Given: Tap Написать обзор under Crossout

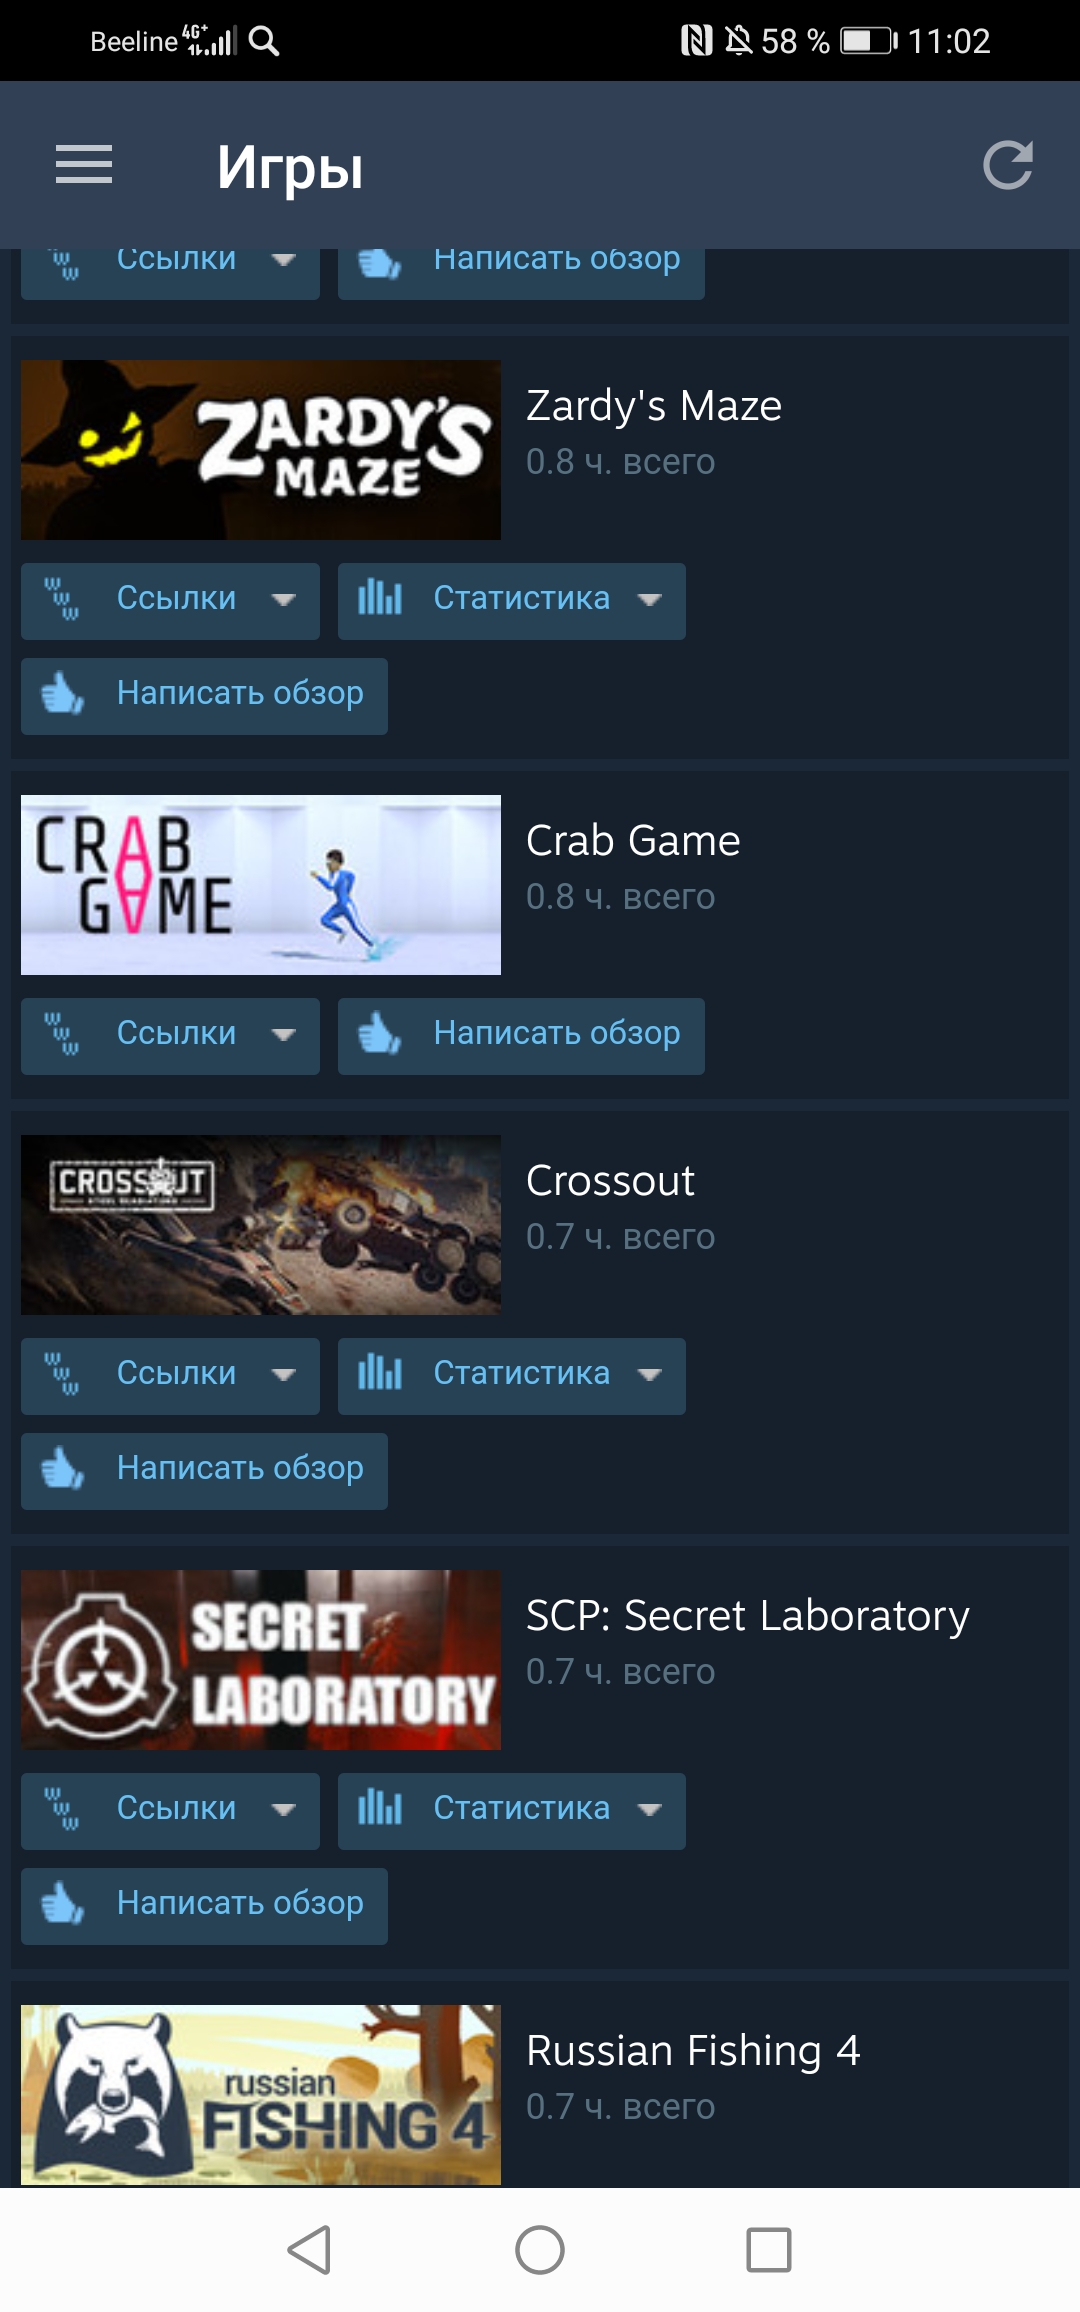Looking at the screenshot, I should pos(204,1471).
